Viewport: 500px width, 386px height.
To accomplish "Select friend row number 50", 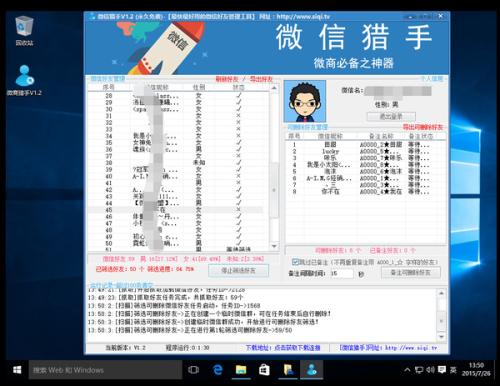I will (x=178, y=244).
